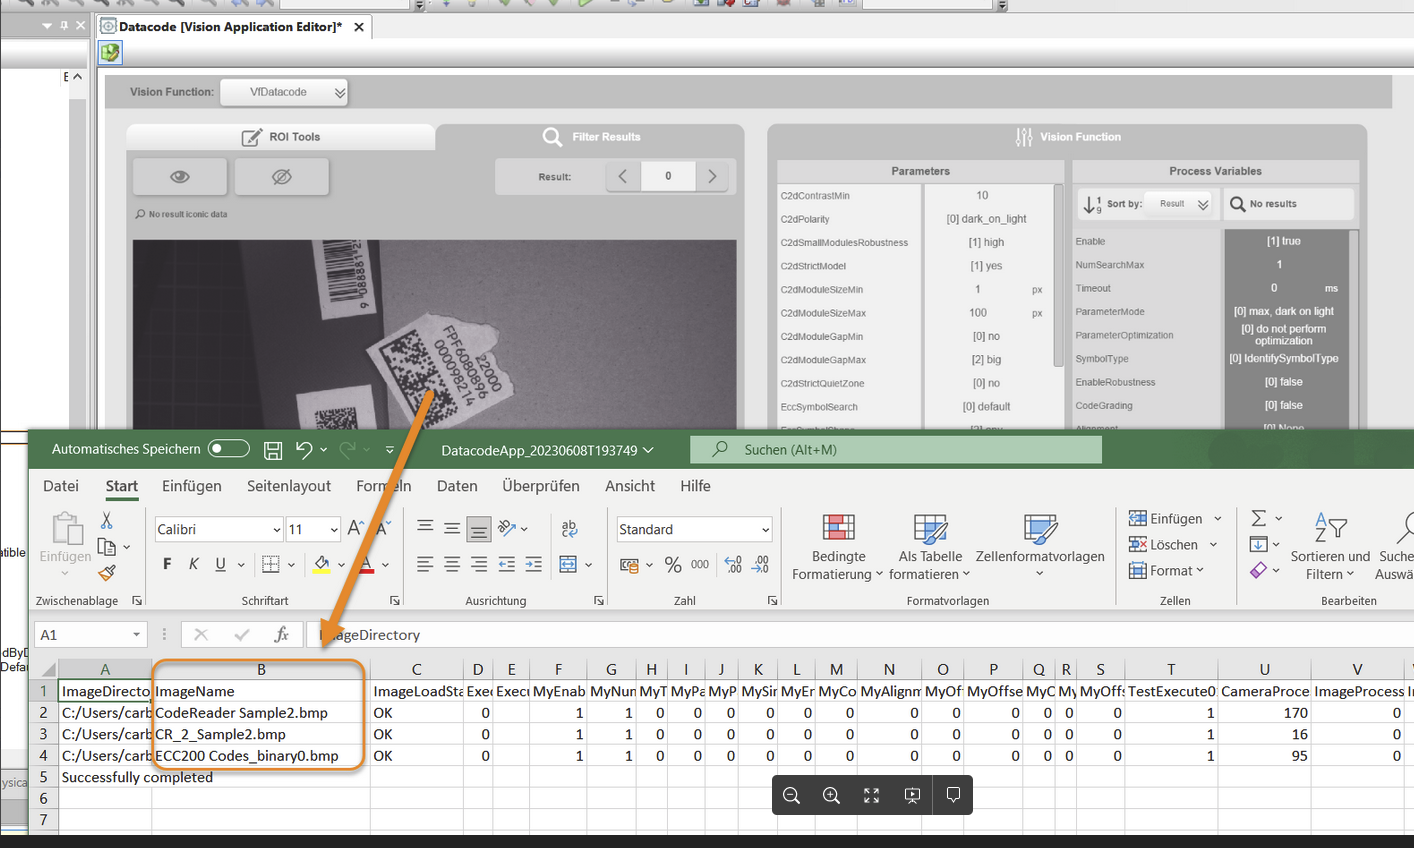
Task: Increase font size in Excel
Action: (355, 528)
